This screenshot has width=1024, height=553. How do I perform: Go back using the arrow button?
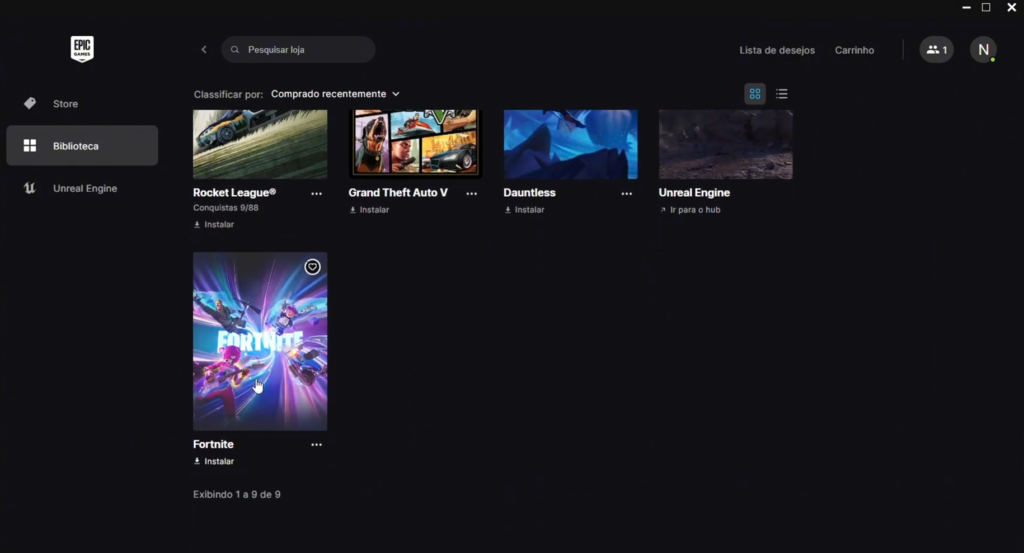(204, 50)
